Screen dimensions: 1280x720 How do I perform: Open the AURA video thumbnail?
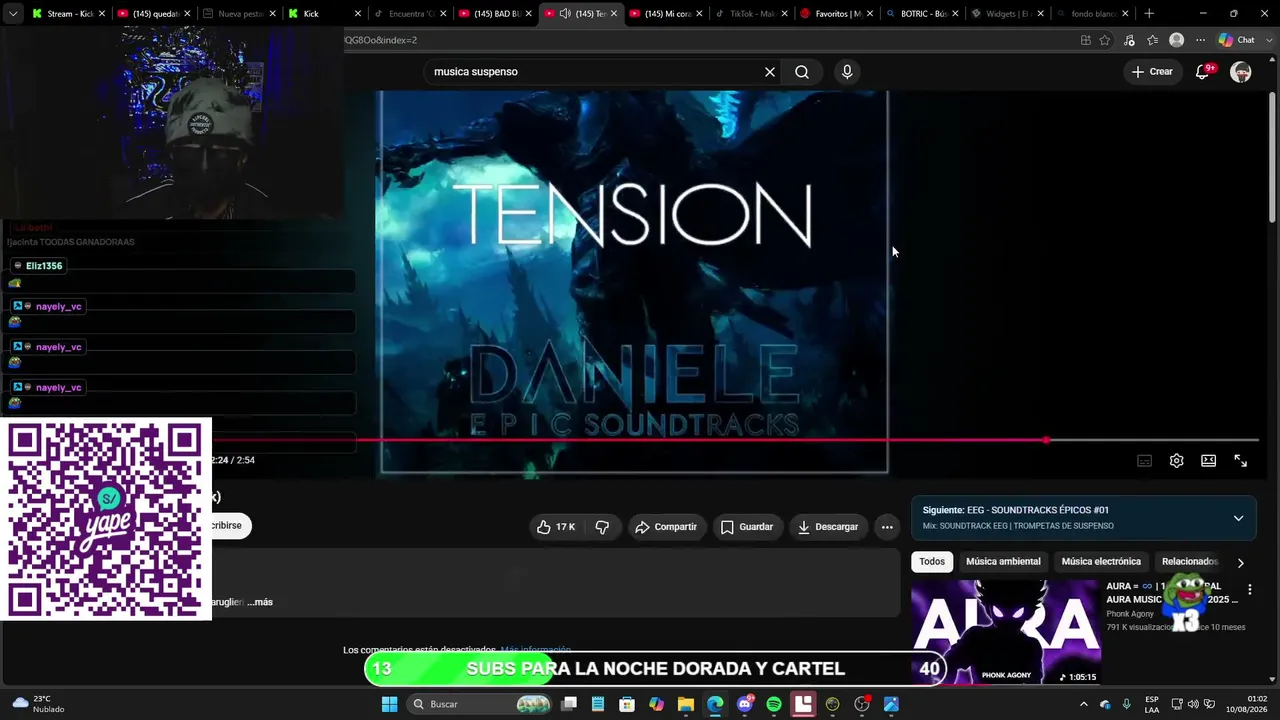tap(1006, 632)
